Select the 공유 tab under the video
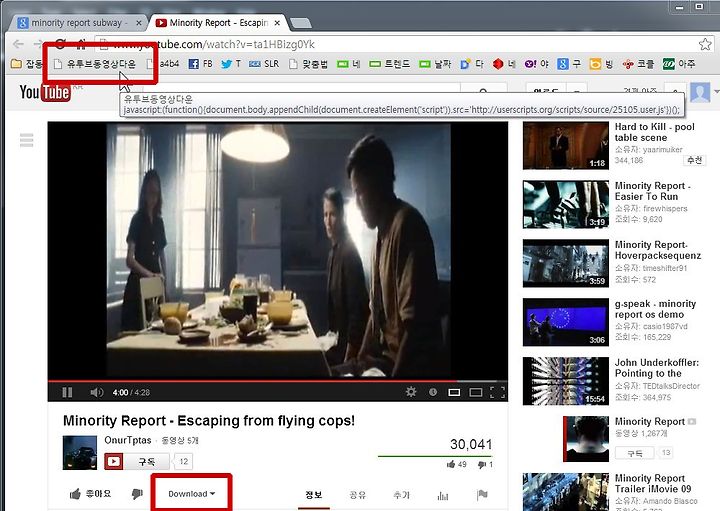 [x=357, y=494]
